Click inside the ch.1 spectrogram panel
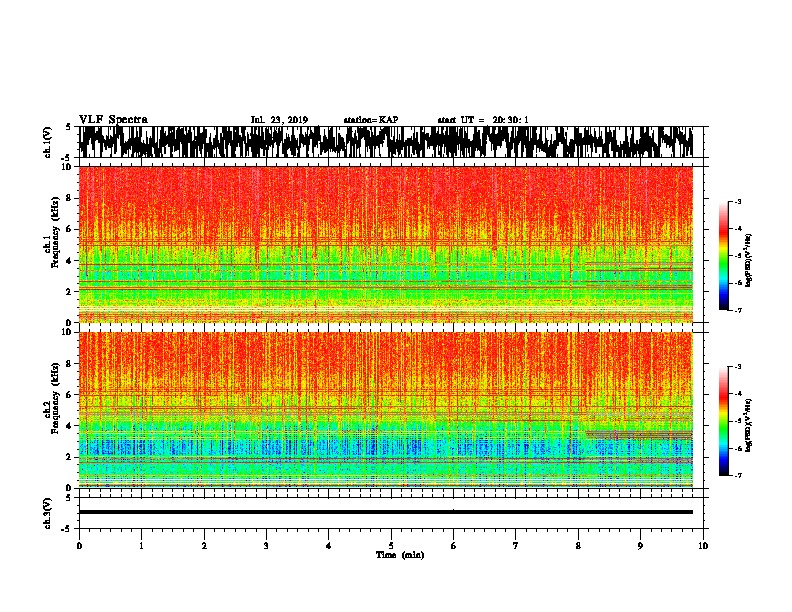Screen dimensions: 792x612 point(386,244)
